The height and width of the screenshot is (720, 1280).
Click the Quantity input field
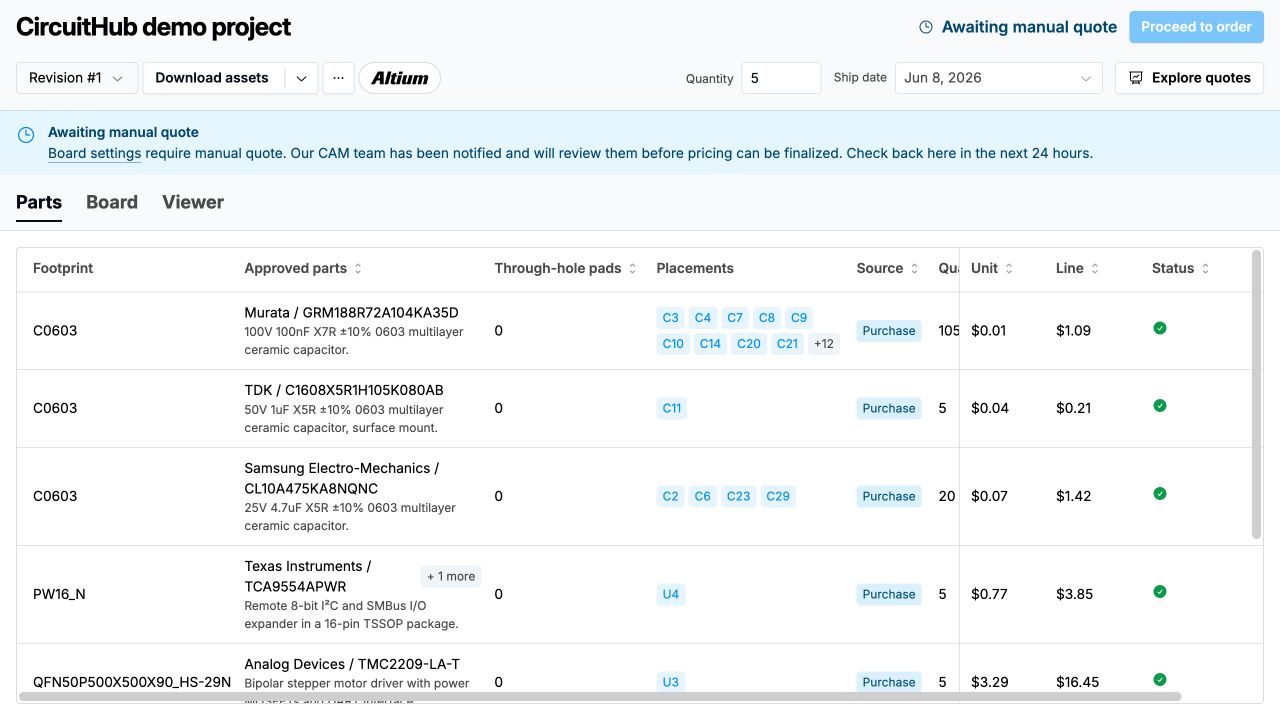[781, 78]
